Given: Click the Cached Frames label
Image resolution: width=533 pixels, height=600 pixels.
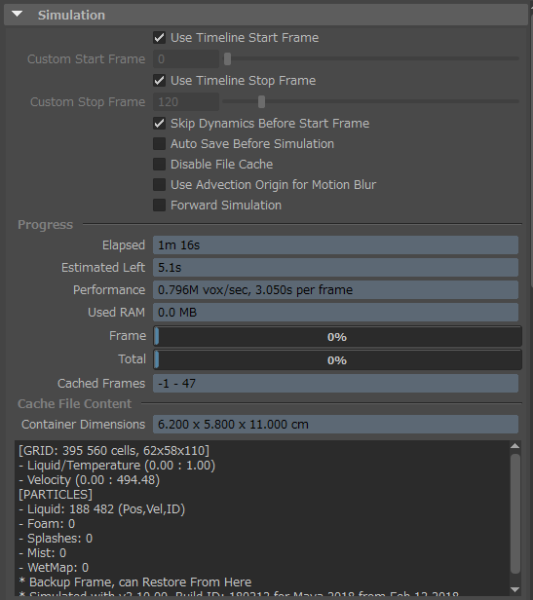Looking at the screenshot, I should (101, 383).
